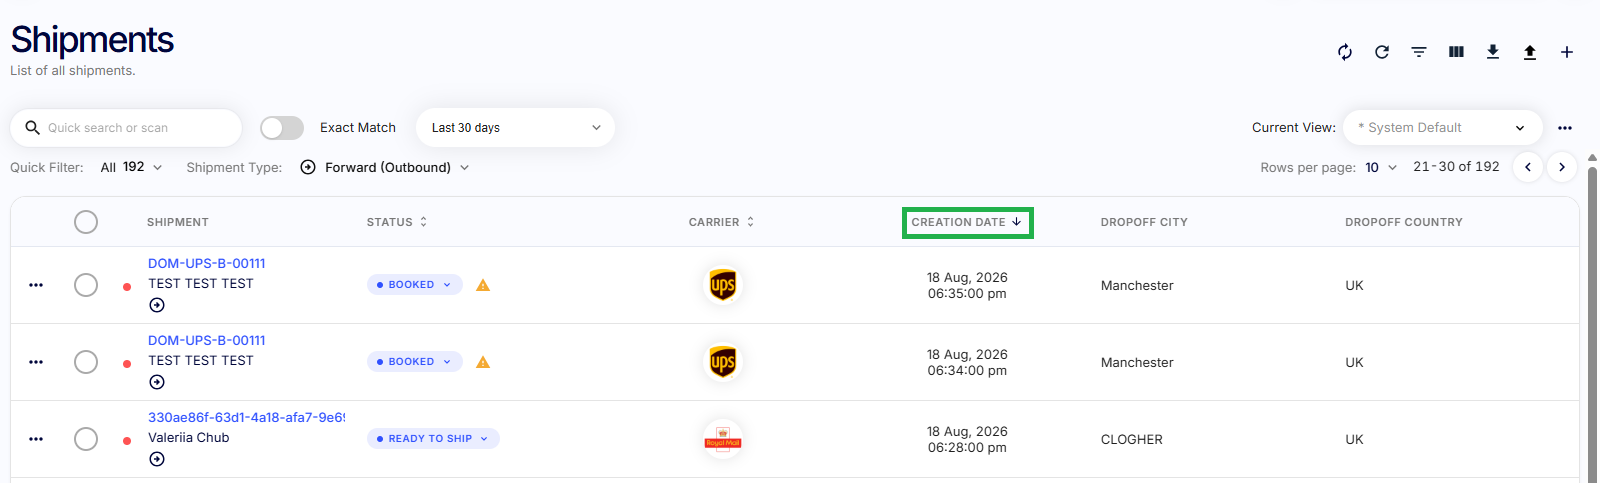1600x483 pixels.
Task: Go to next page of shipments
Action: tap(1562, 167)
